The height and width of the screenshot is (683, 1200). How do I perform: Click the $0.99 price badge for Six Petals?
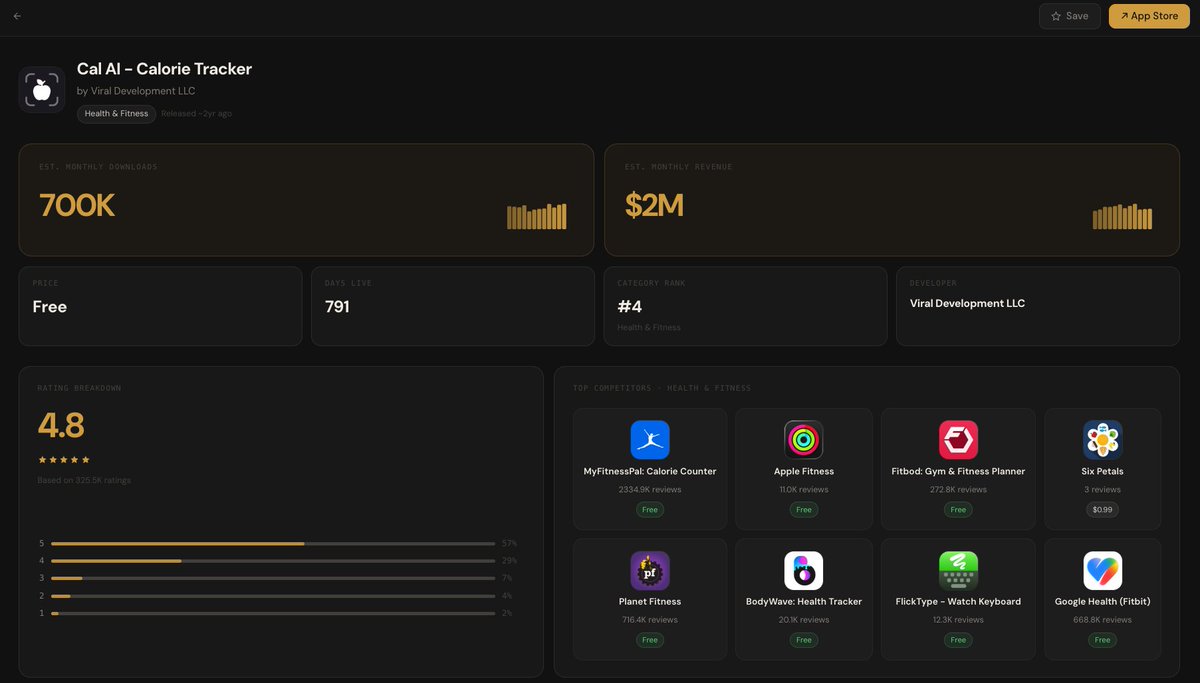tap(1103, 510)
